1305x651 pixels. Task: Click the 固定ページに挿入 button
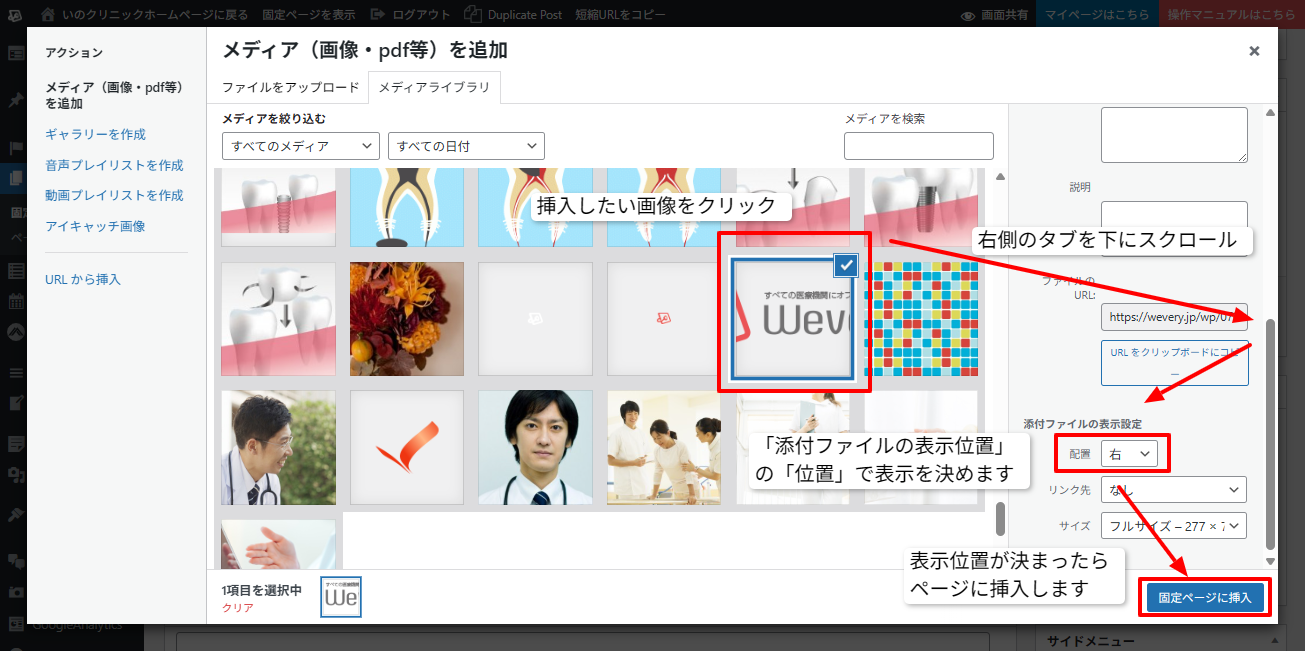click(1205, 598)
